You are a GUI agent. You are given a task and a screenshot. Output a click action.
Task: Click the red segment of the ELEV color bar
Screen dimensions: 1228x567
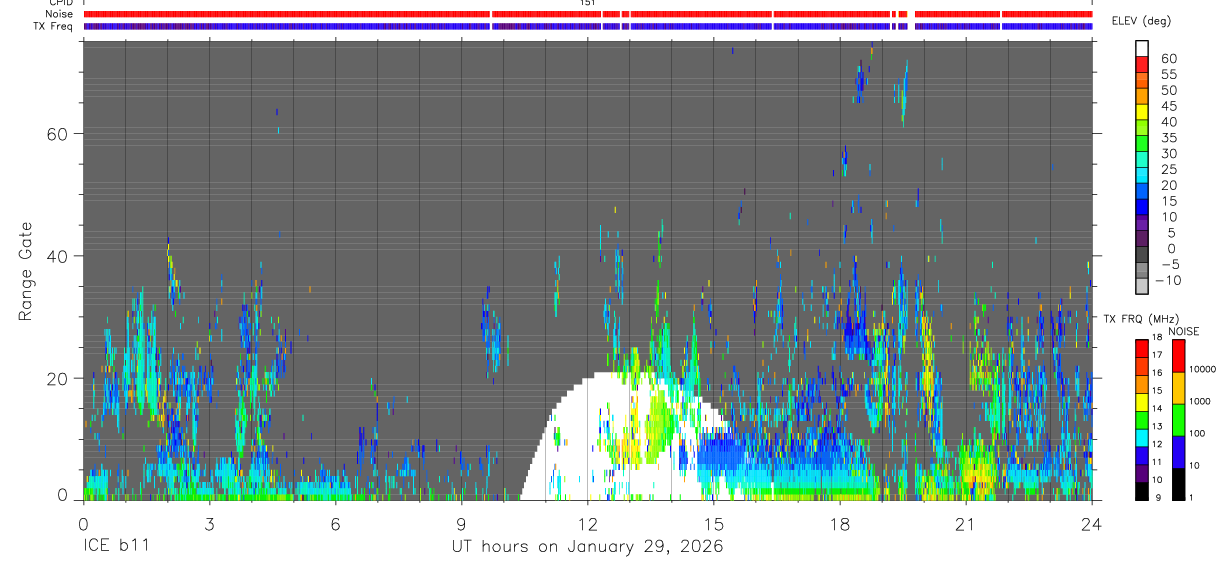(1143, 63)
